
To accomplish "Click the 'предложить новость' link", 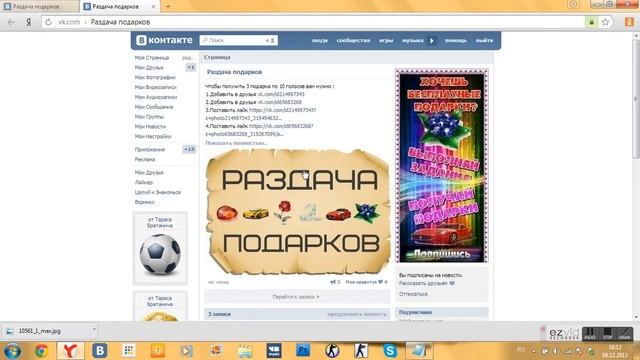I will [x=356, y=314].
